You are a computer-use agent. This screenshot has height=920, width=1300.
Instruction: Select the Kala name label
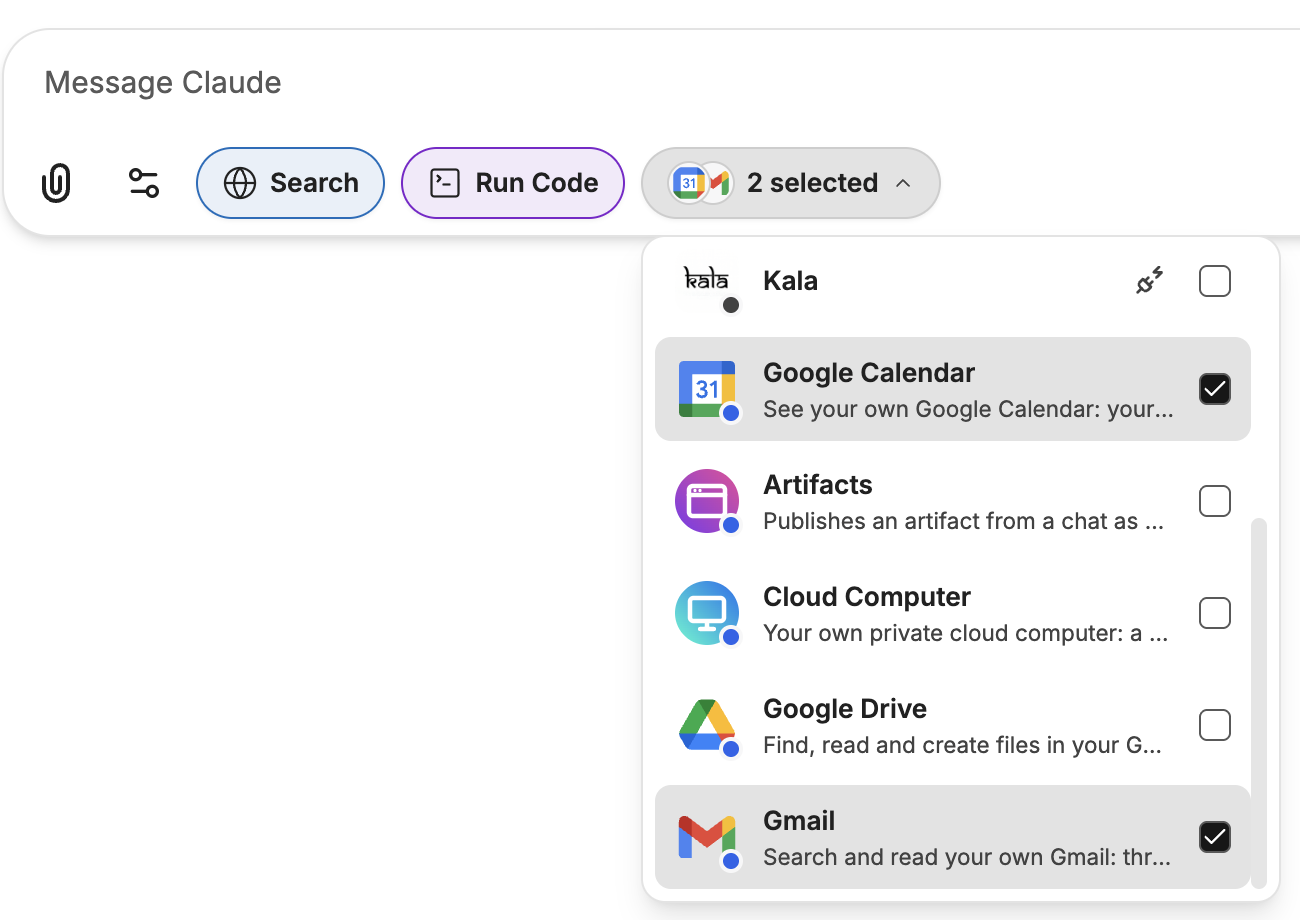[790, 281]
